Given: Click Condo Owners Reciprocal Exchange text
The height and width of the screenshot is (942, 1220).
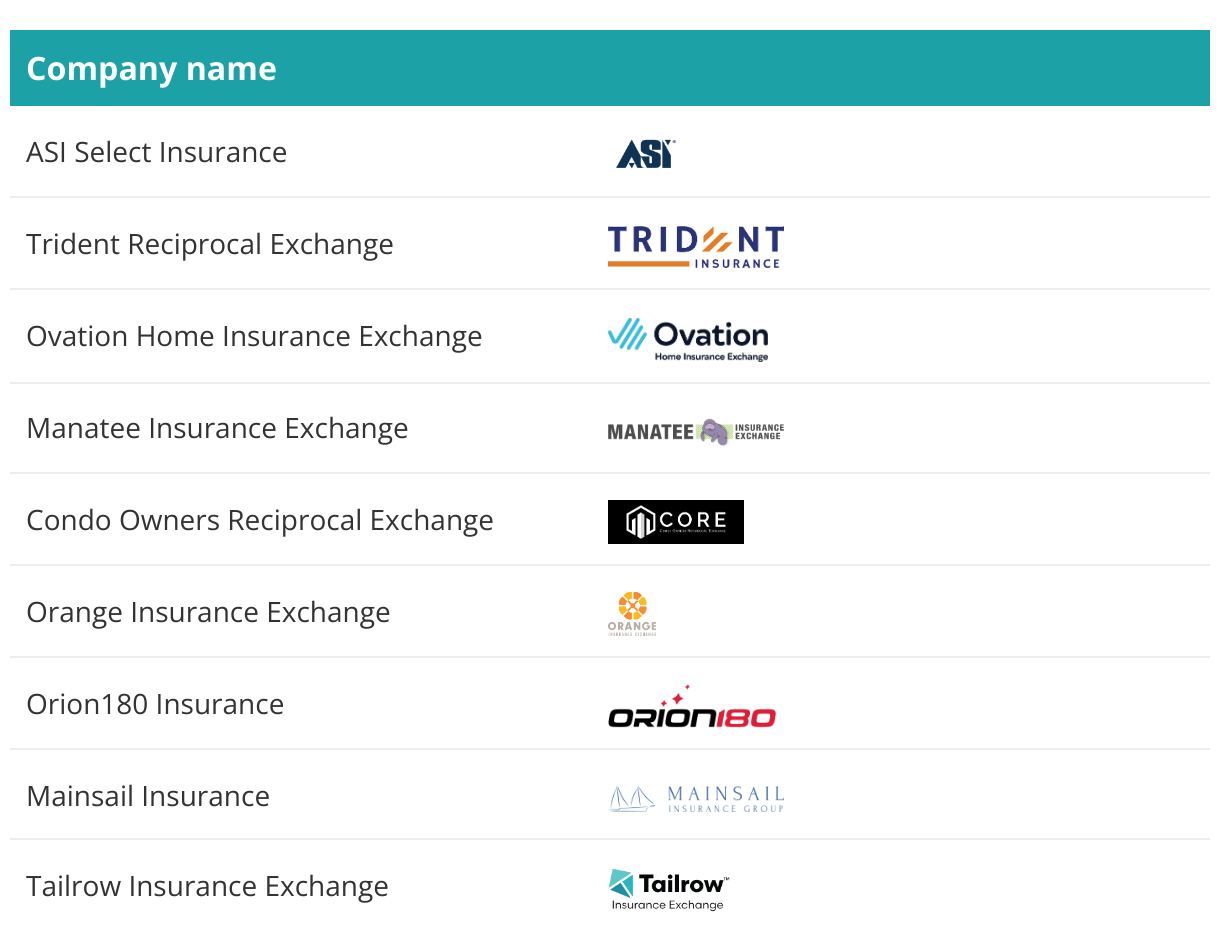Looking at the screenshot, I should point(259,520).
